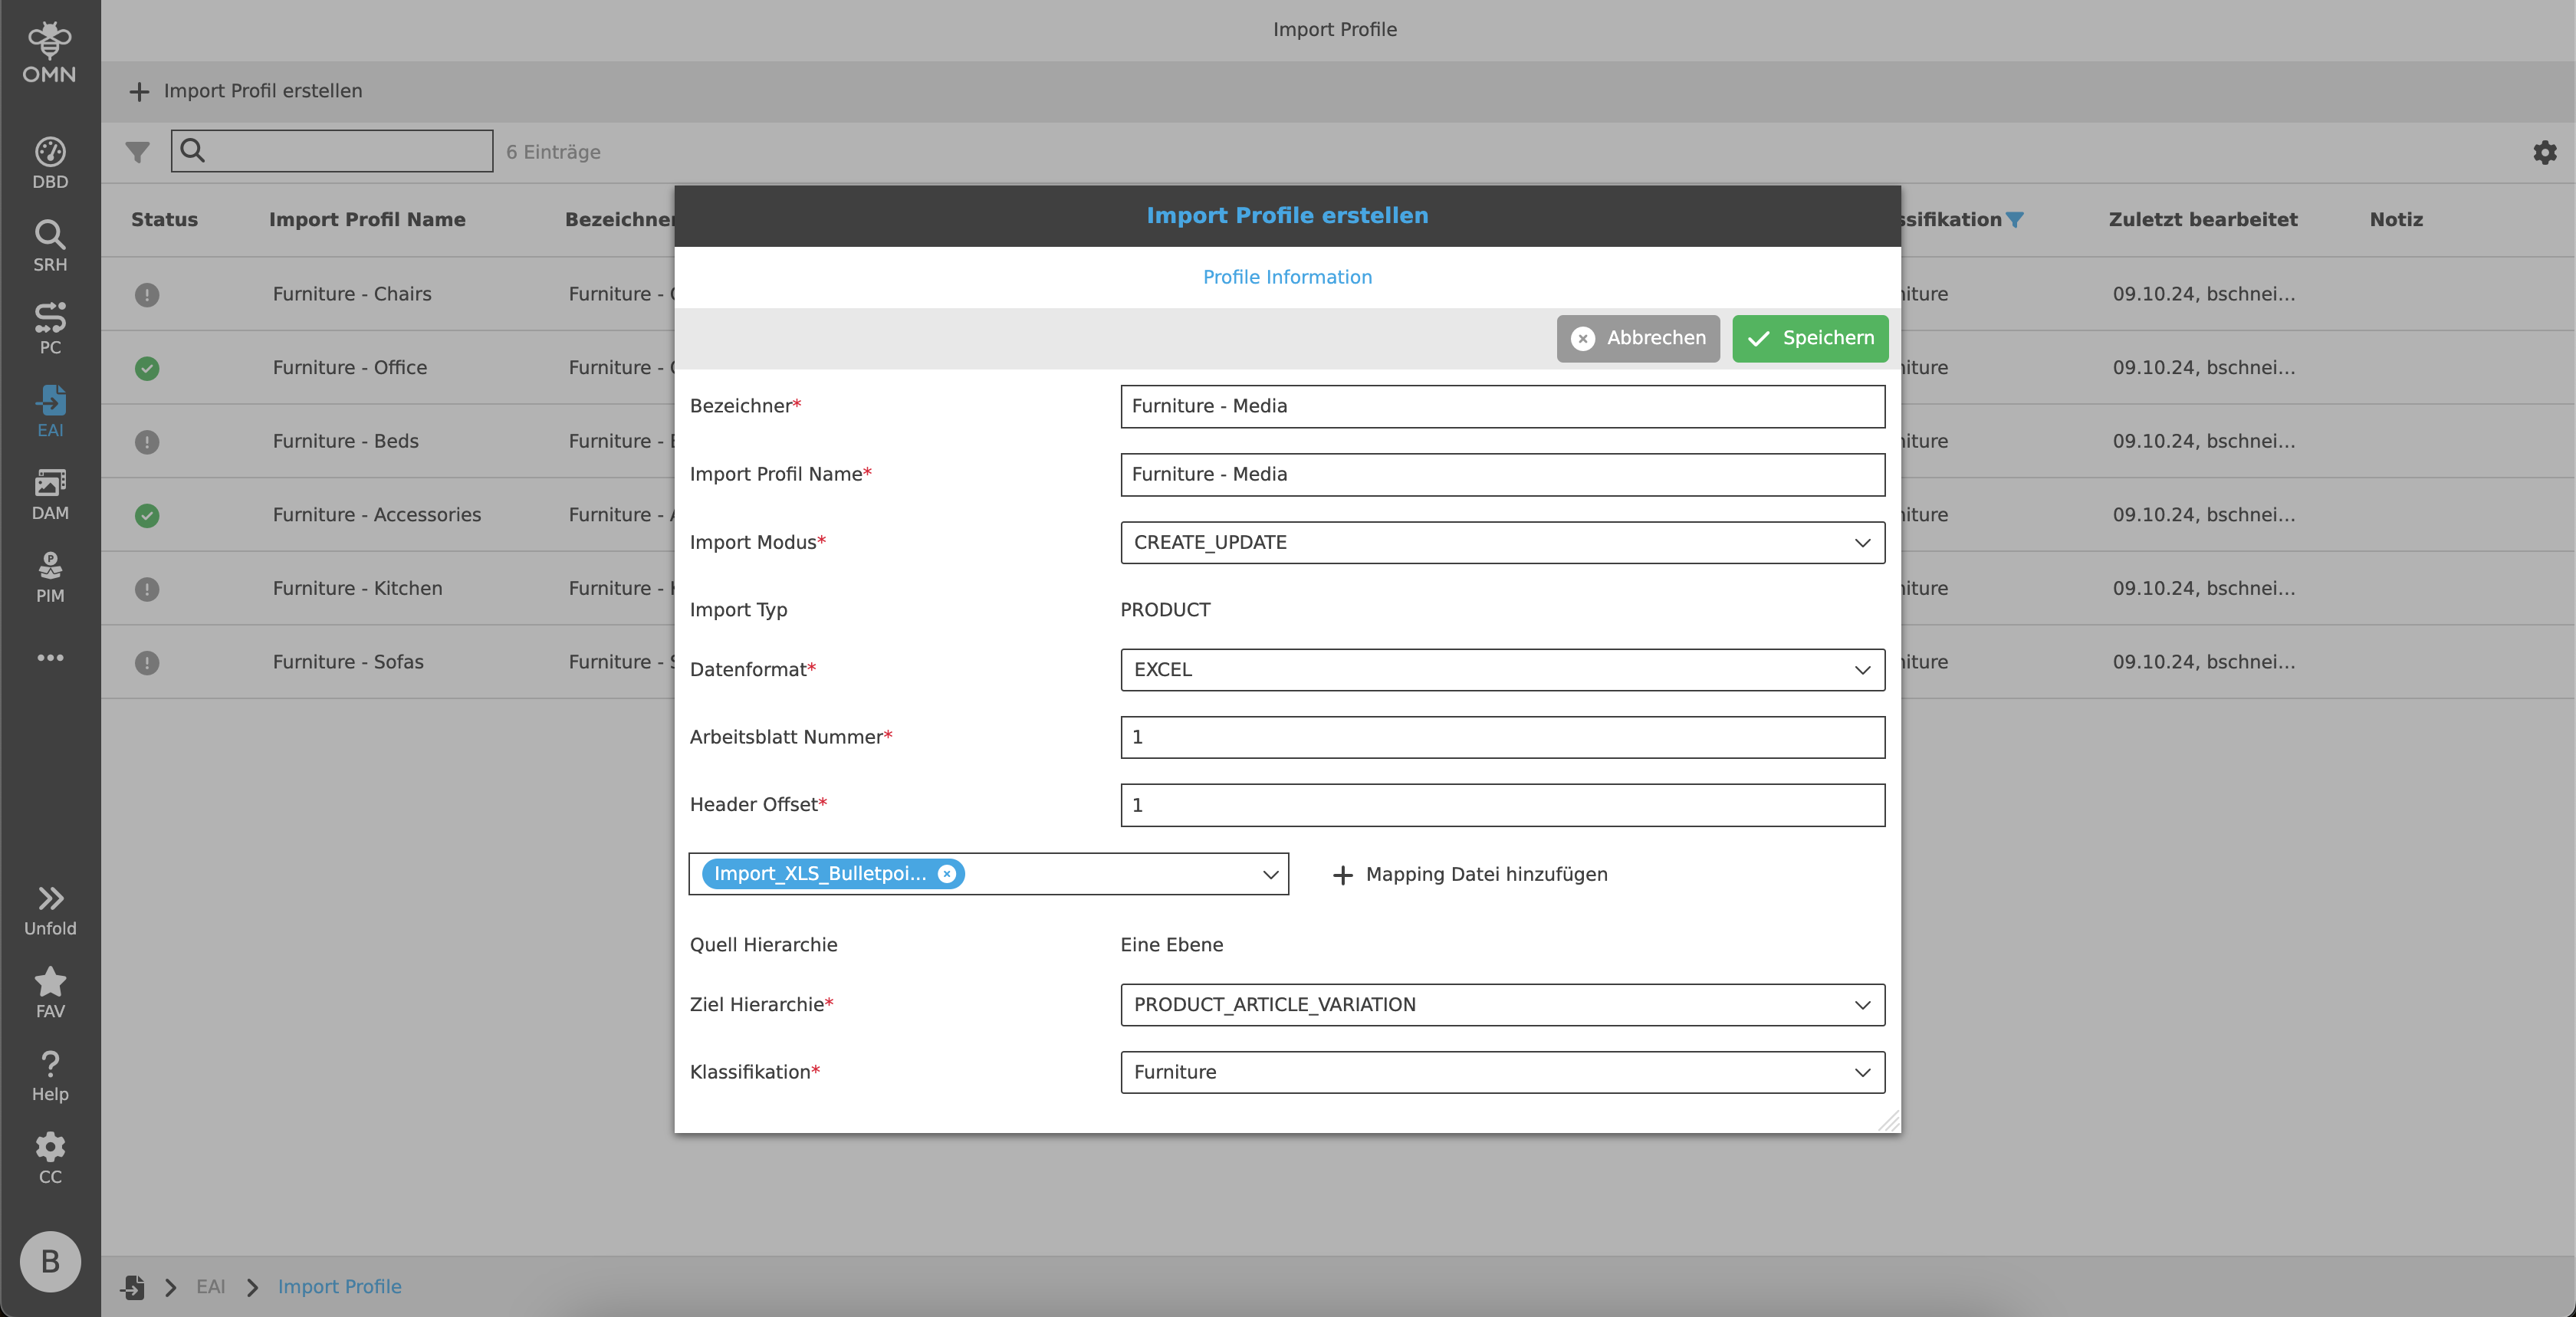Click the filter icon above the table
The width and height of the screenshot is (2576, 1317).
[137, 152]
